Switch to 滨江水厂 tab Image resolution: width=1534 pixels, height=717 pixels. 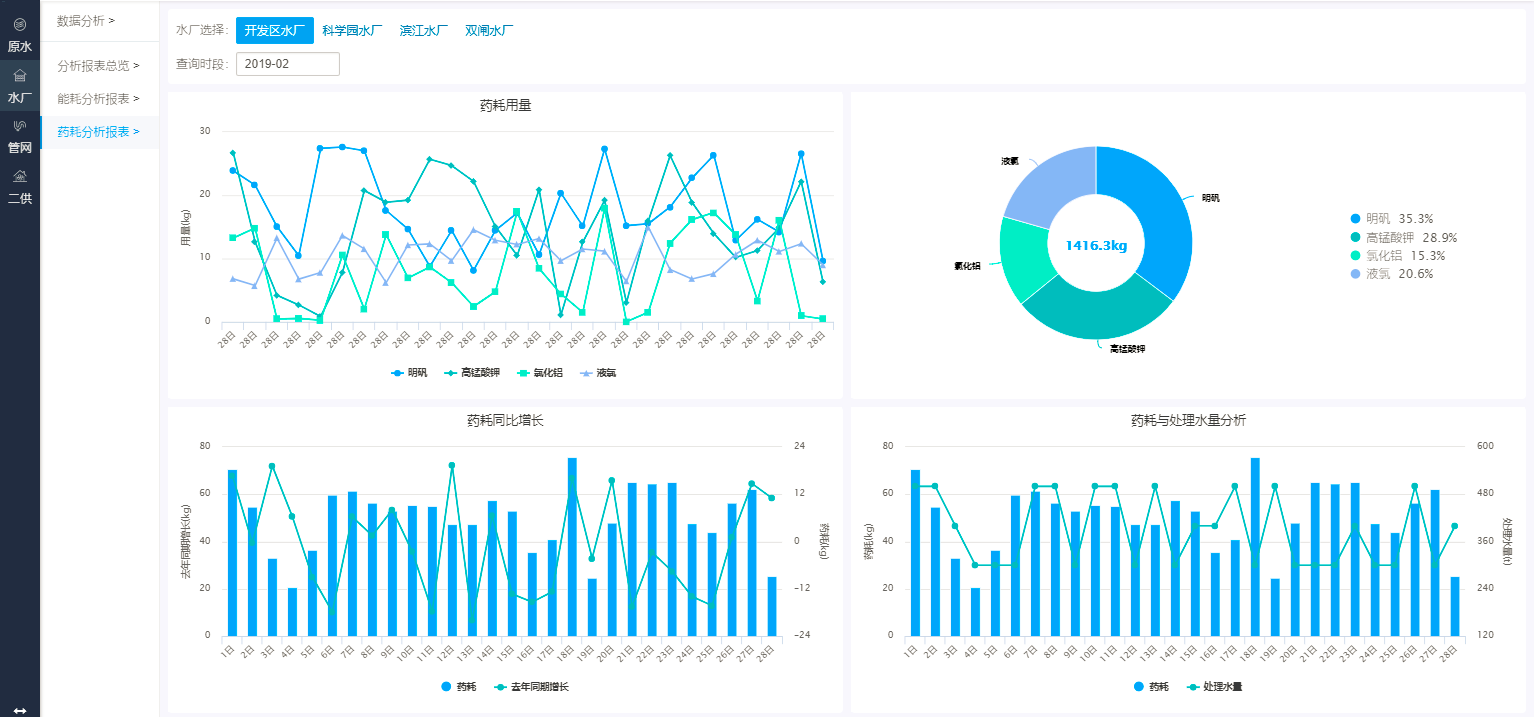pyautogui.click(x=423, y=31)
